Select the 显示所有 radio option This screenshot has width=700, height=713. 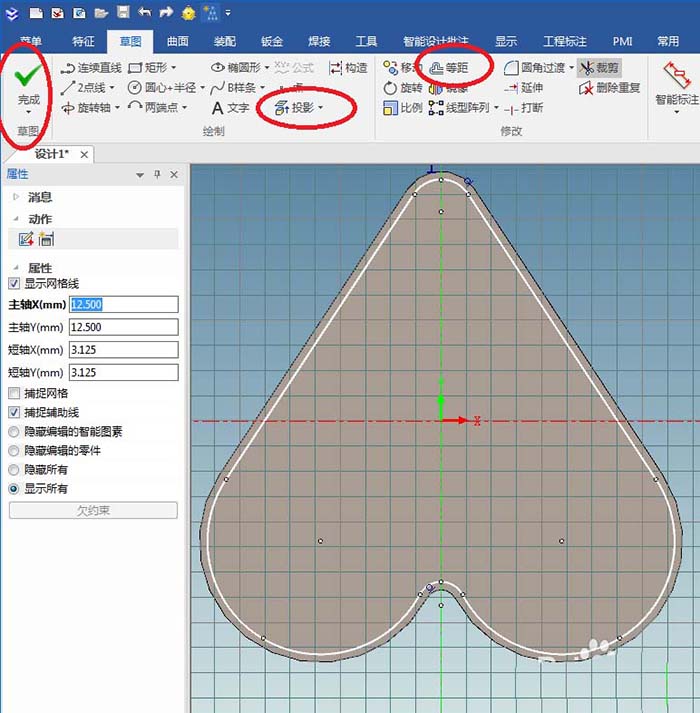click(x=14, y=489)
